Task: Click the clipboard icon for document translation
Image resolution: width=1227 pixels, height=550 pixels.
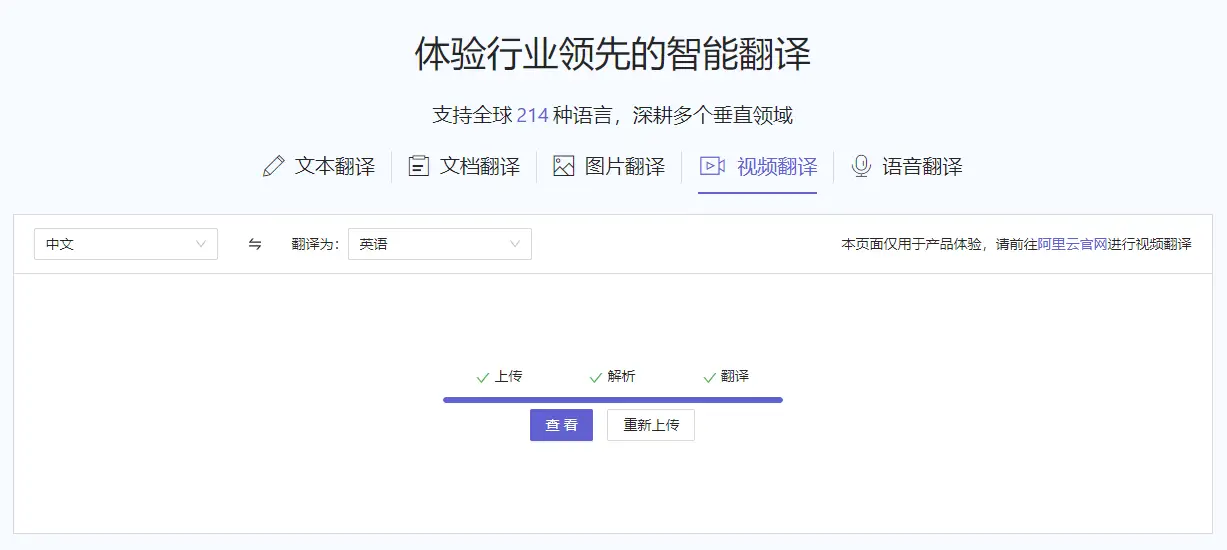Action: [419, 166]
